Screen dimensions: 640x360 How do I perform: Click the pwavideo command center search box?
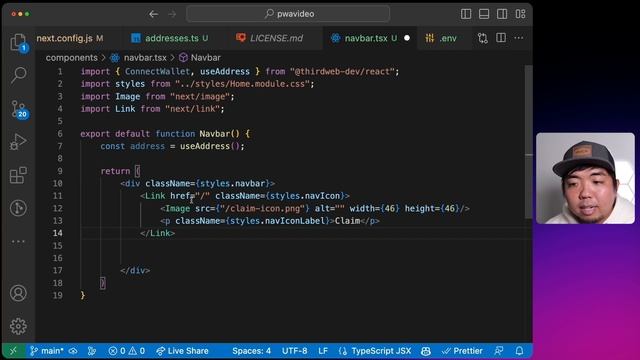(288, 14)
